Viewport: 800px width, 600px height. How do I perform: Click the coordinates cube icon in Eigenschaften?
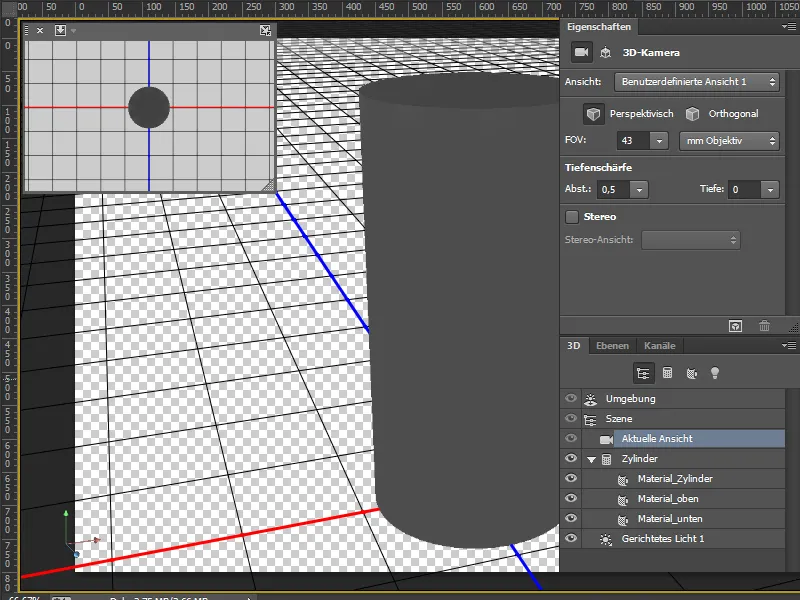(606, 53)
